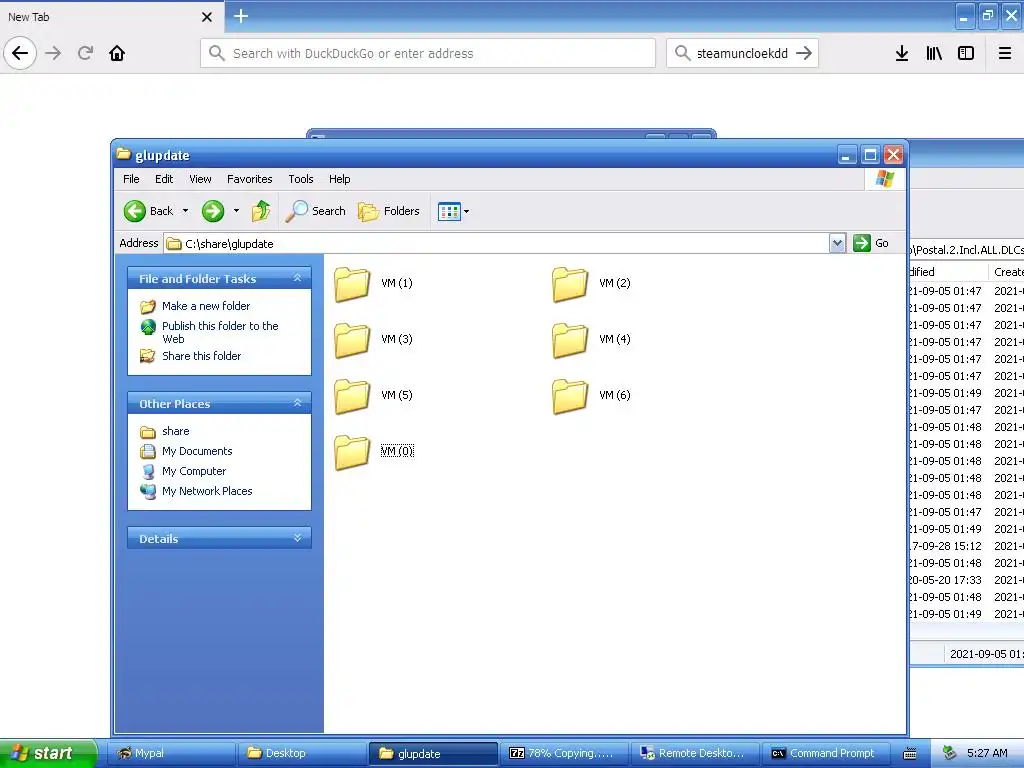Screen dimensions: 1024x768
Task: Minimize the glupdate window
Action: point(847,155)
